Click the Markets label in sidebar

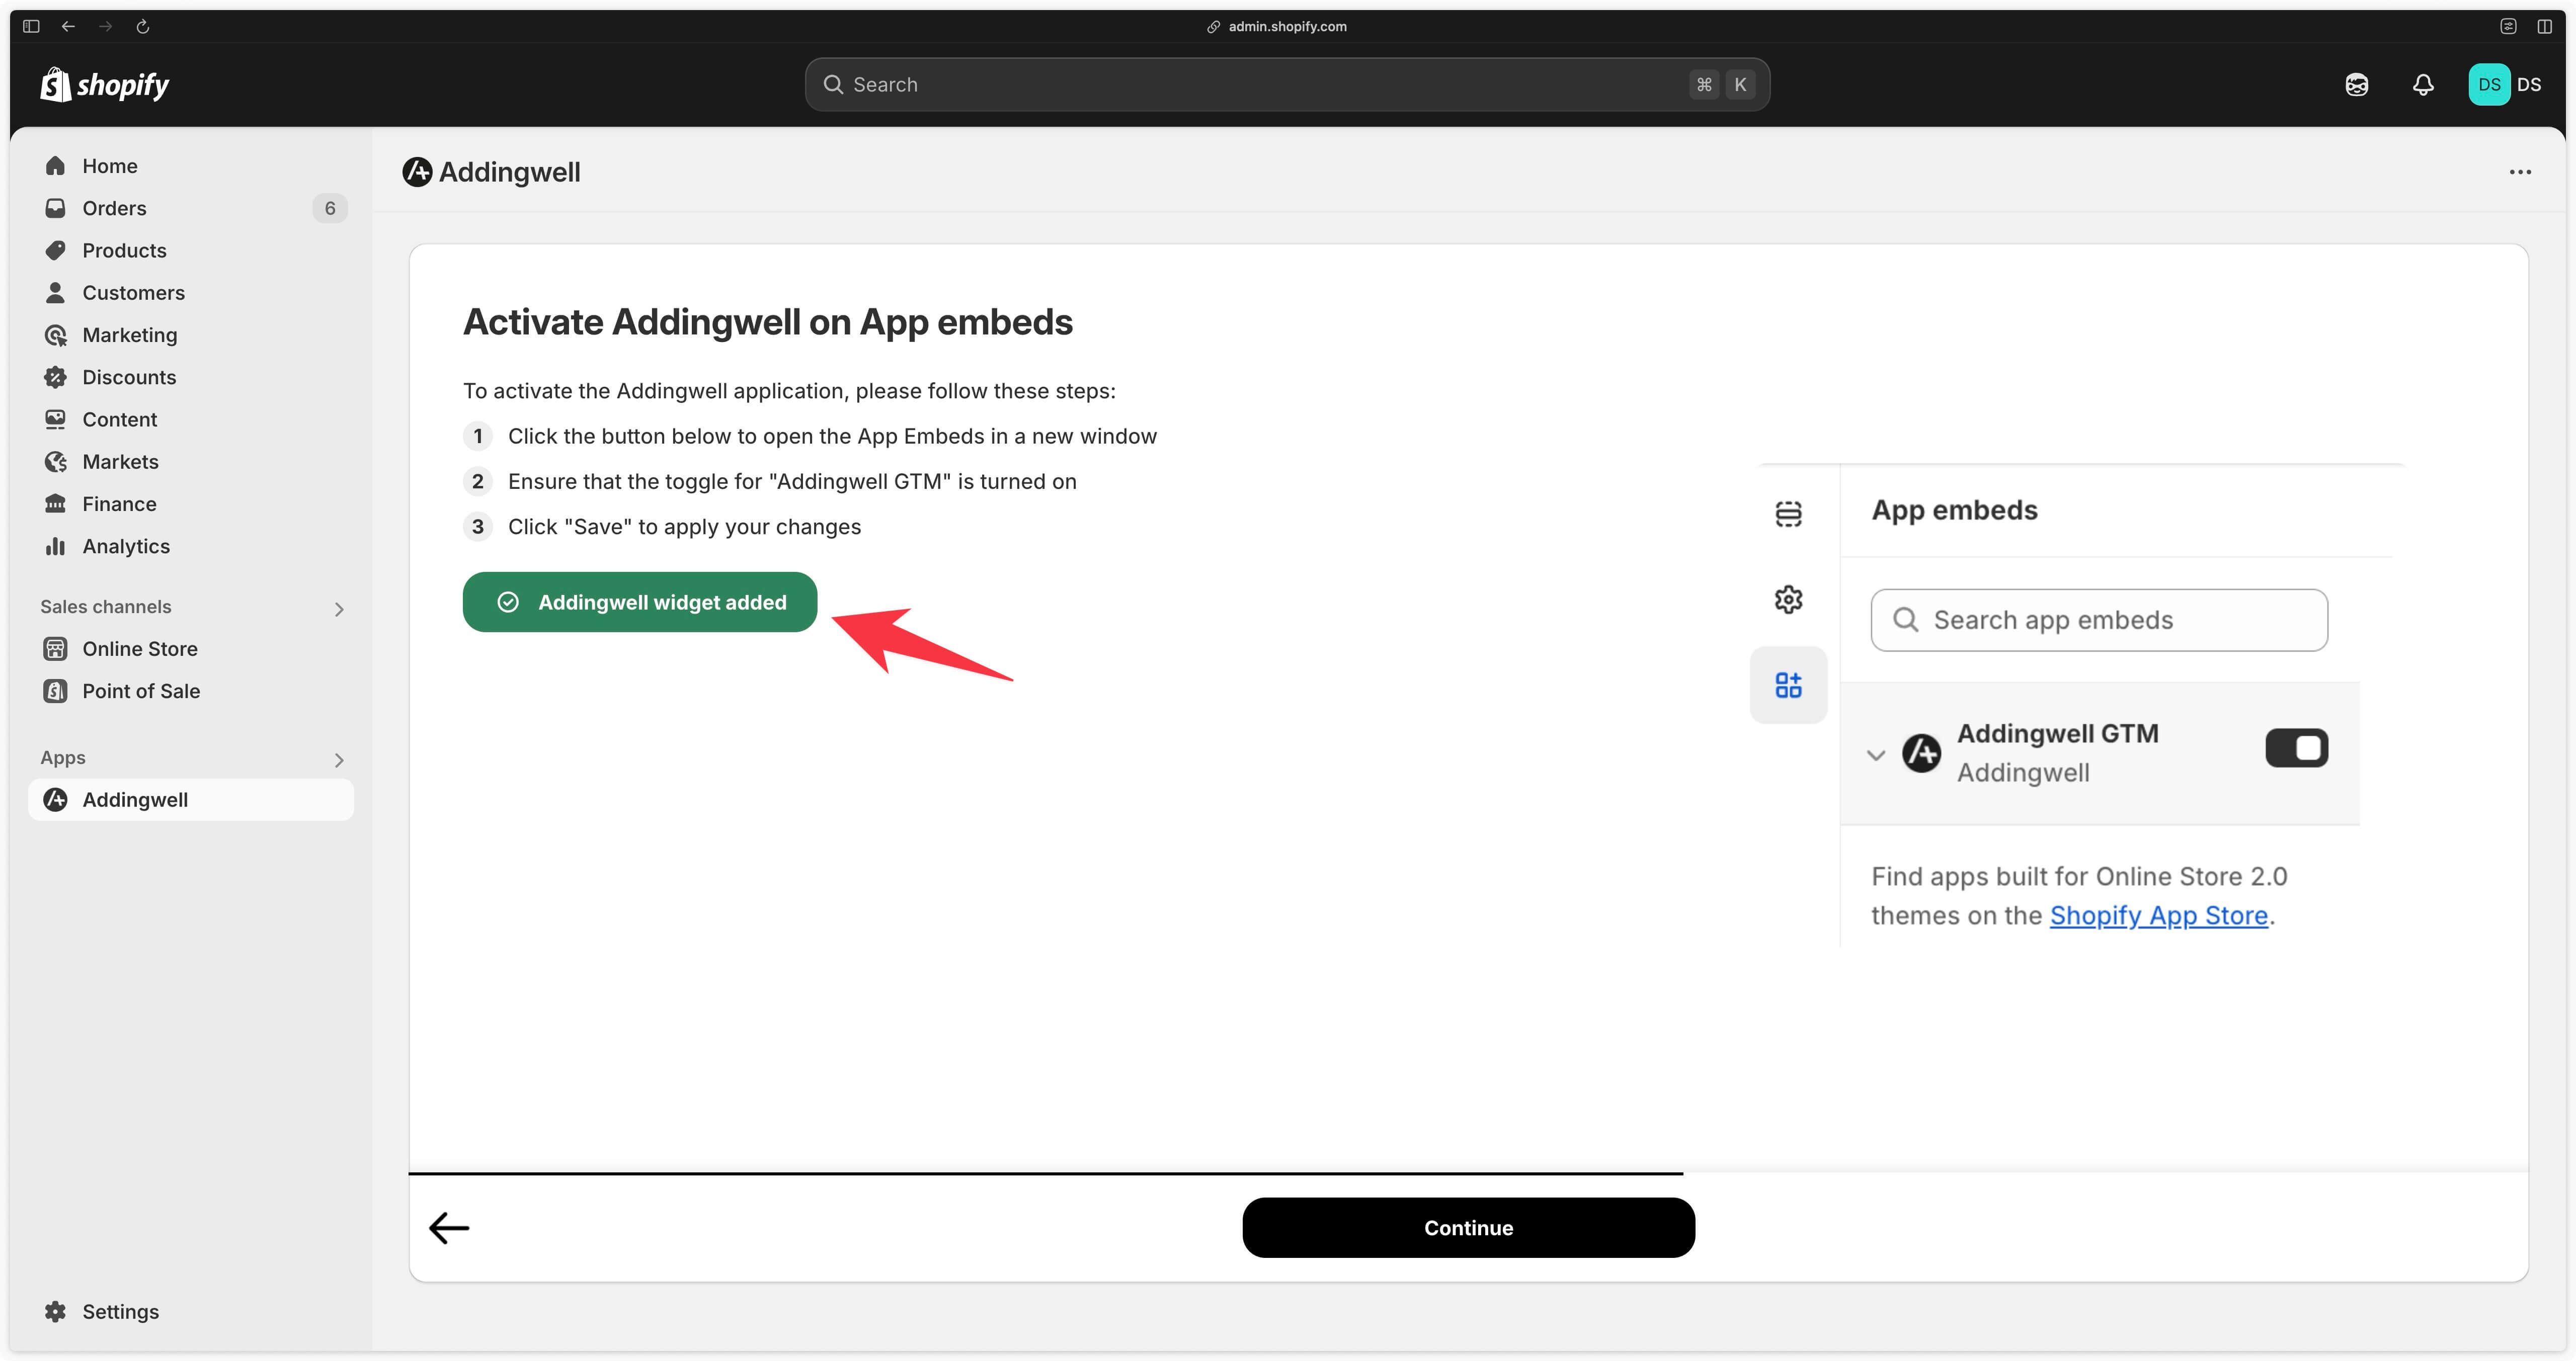pyautogui.click(x=120, y=461)
